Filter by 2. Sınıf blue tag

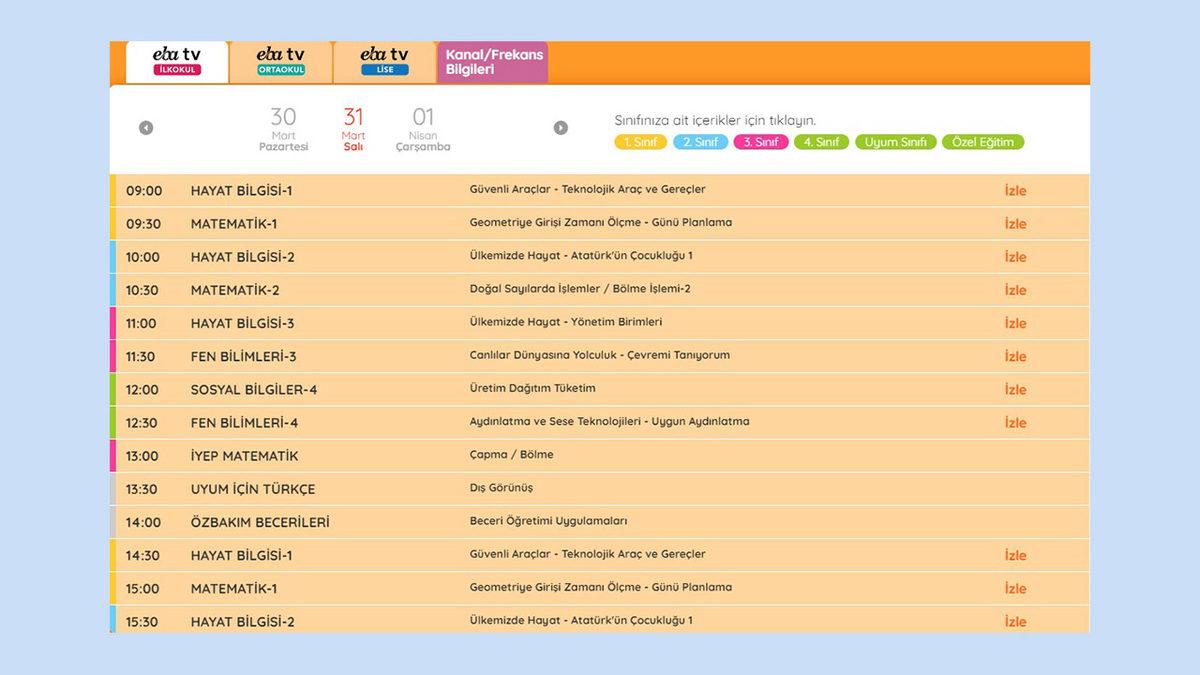[x=700, y=142]
